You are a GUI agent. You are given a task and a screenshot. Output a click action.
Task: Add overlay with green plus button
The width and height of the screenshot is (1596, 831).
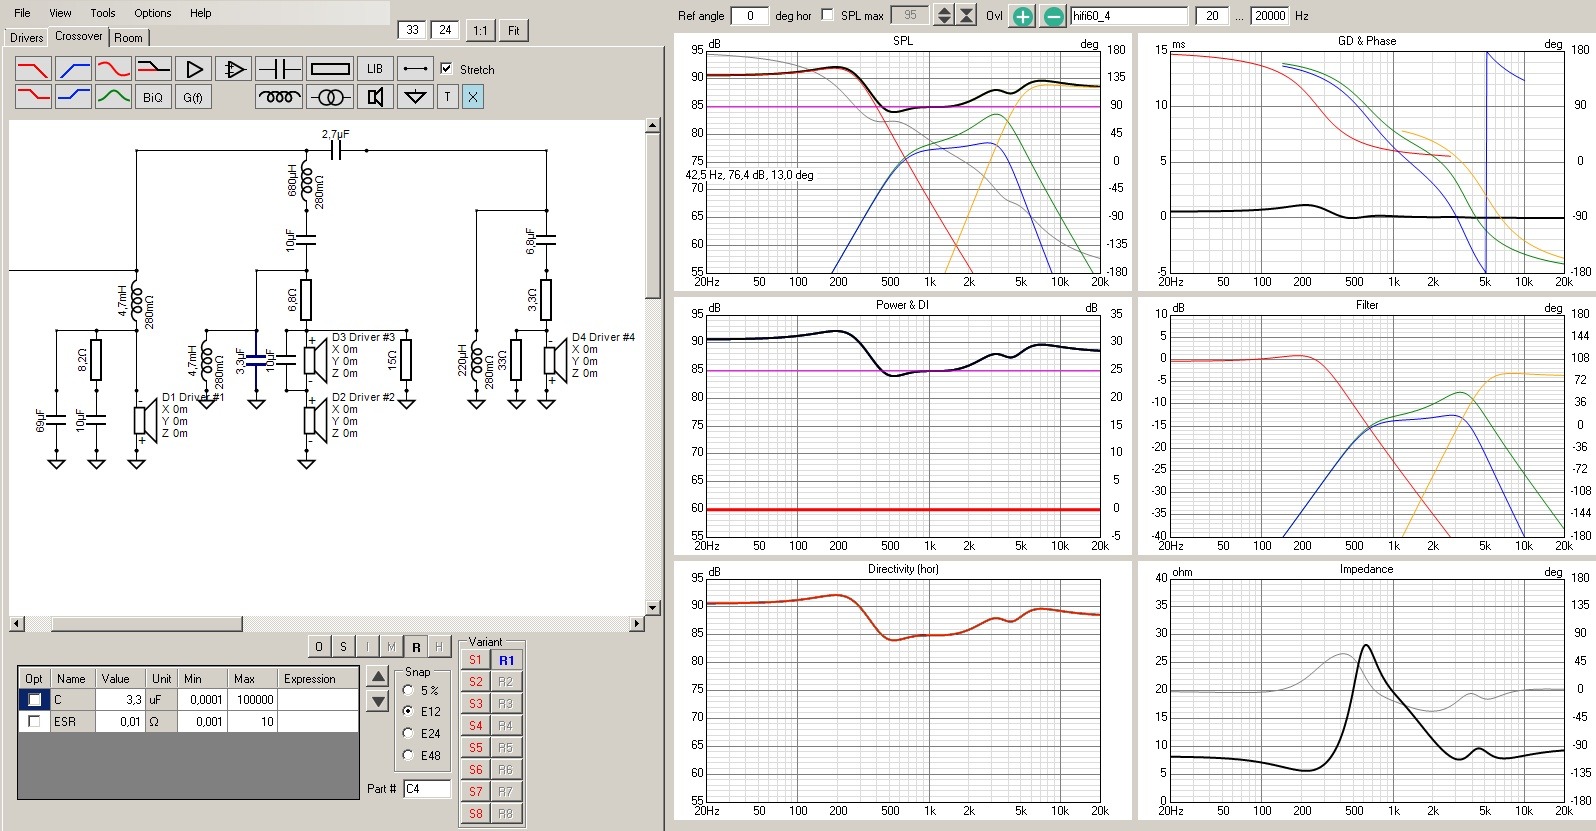1022,16
